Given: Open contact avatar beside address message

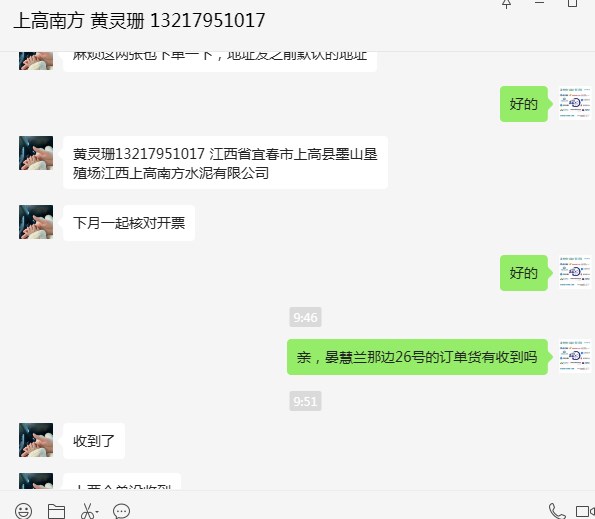Looking at the screenshot, I should pyautogui.click(x=36, y=153).
